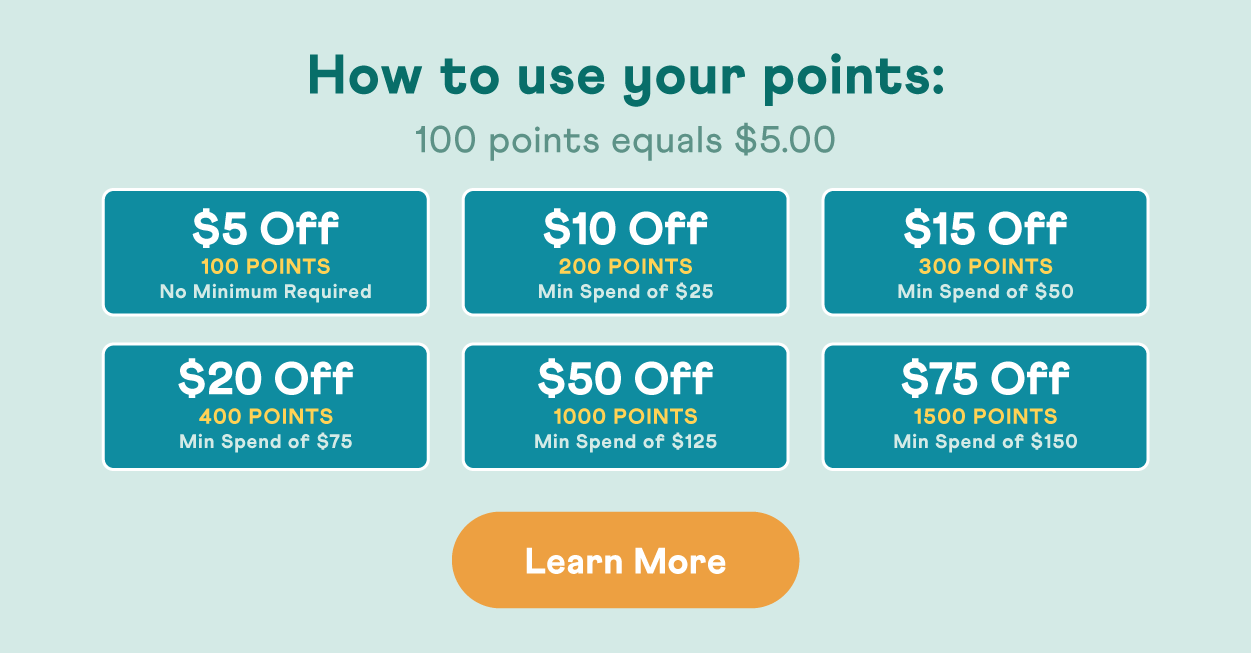Click the yellow 300 POINTS label

(985, 267)
